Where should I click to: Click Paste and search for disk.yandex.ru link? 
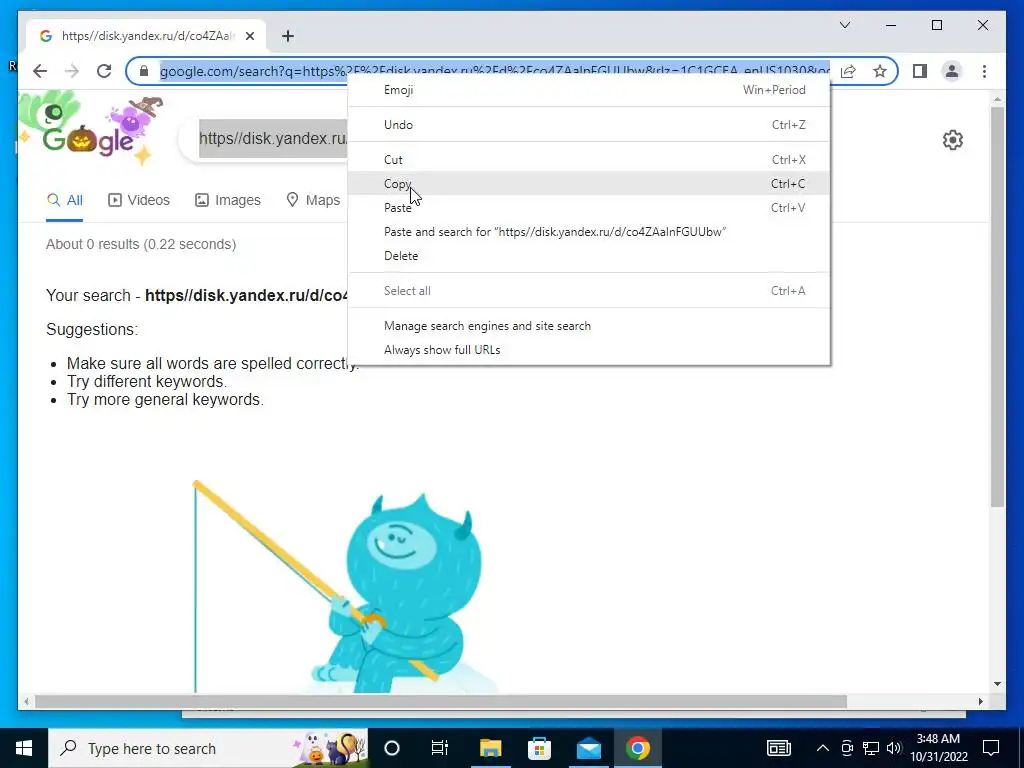click(589, 232)
